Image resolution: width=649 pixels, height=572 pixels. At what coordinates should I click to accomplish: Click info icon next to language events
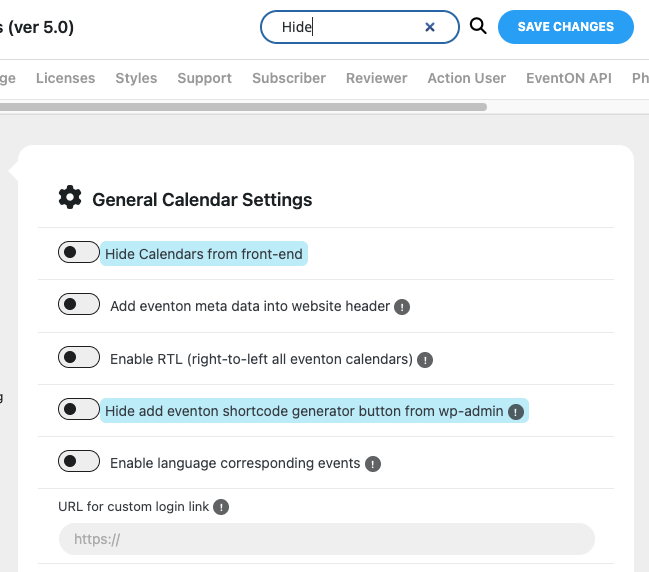(372, 464)
